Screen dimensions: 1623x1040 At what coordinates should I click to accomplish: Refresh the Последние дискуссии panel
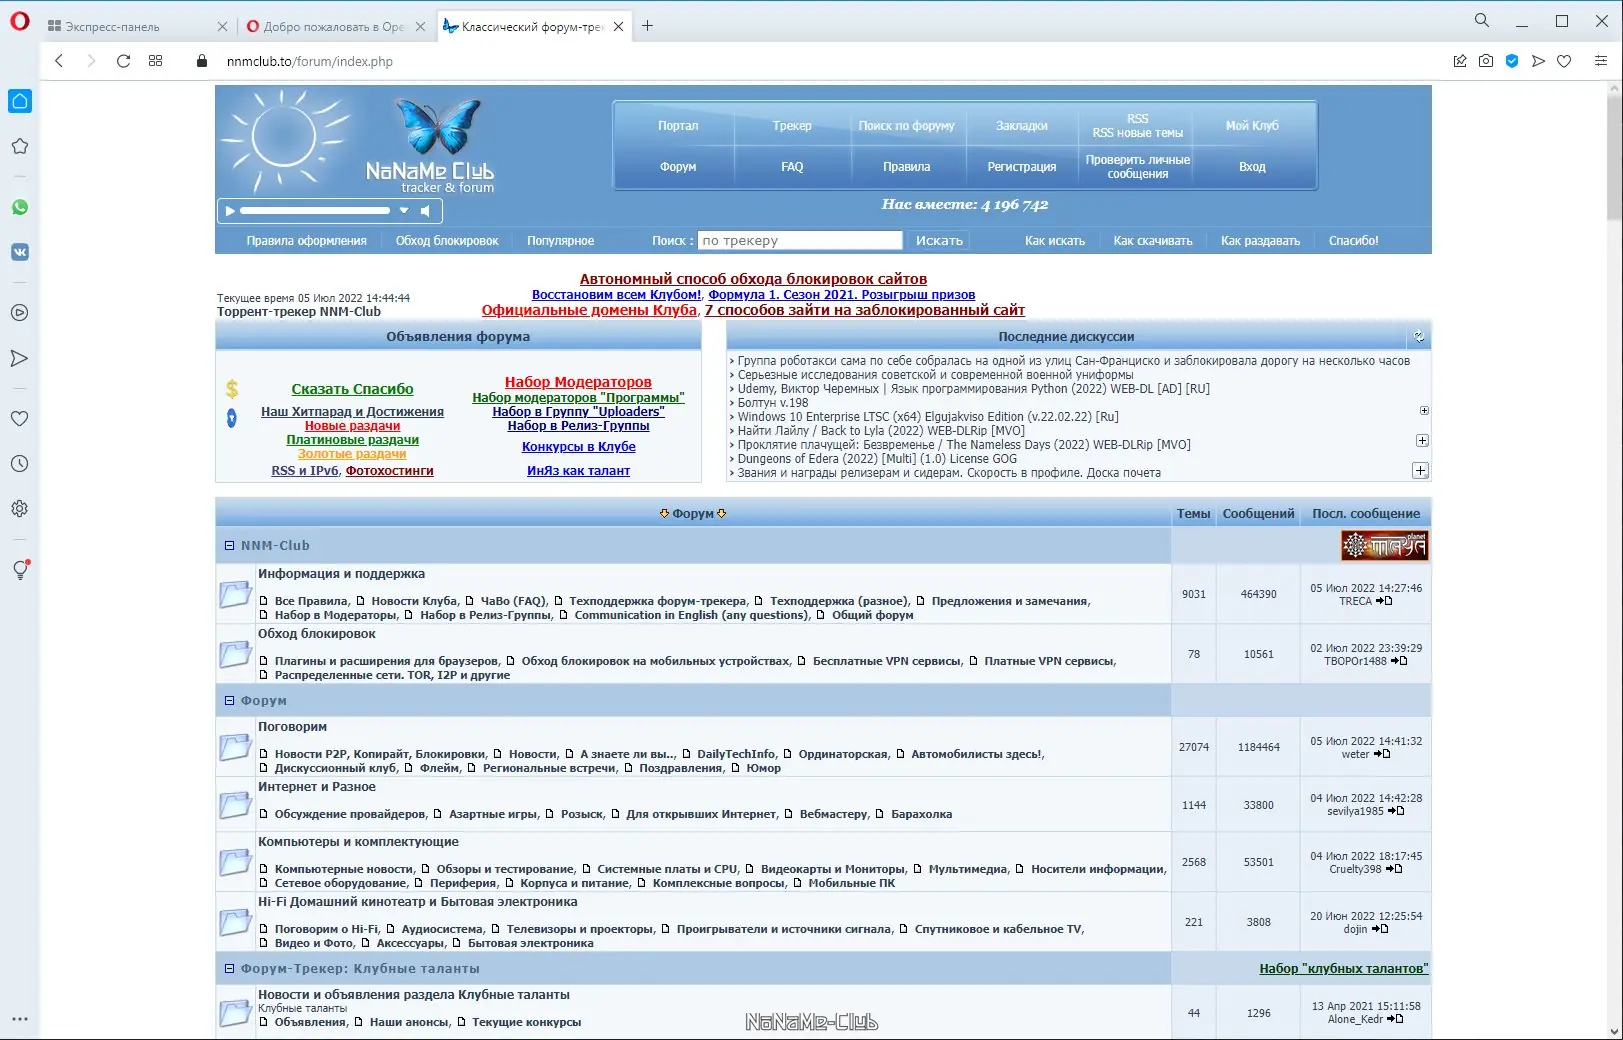pos(1419,337)
